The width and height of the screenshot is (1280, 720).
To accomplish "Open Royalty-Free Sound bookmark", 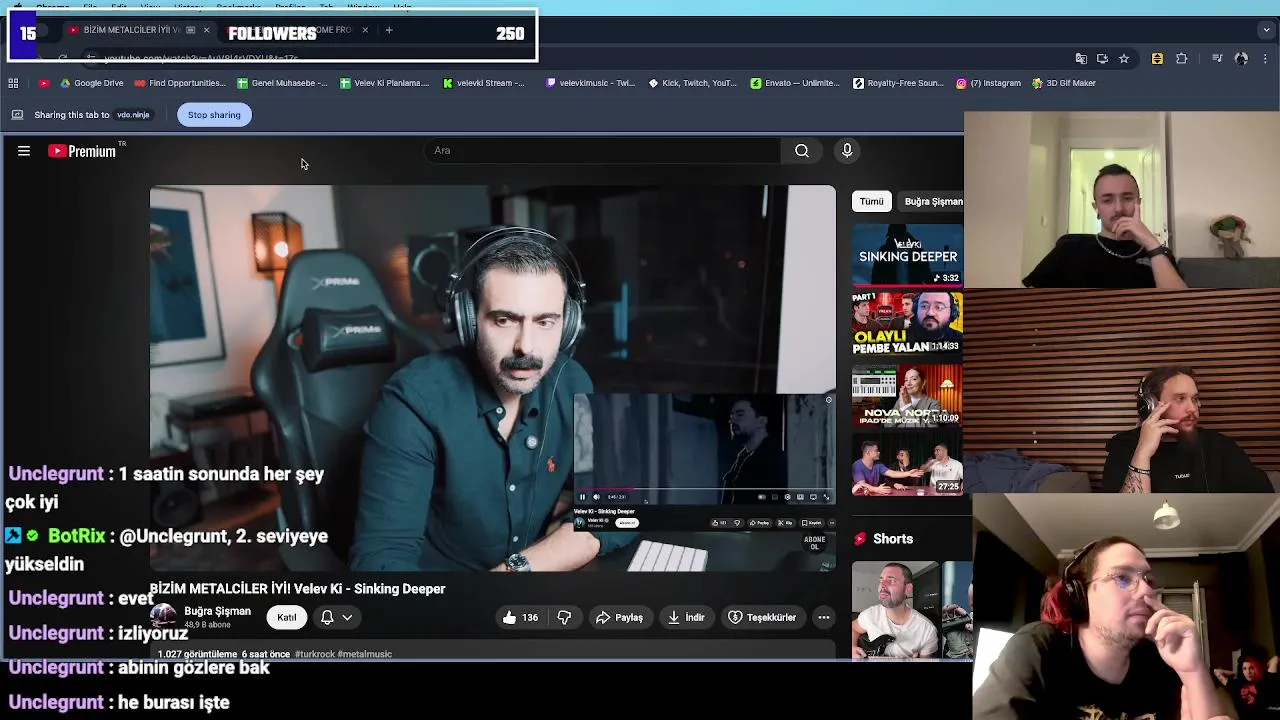I will [898, 83].
